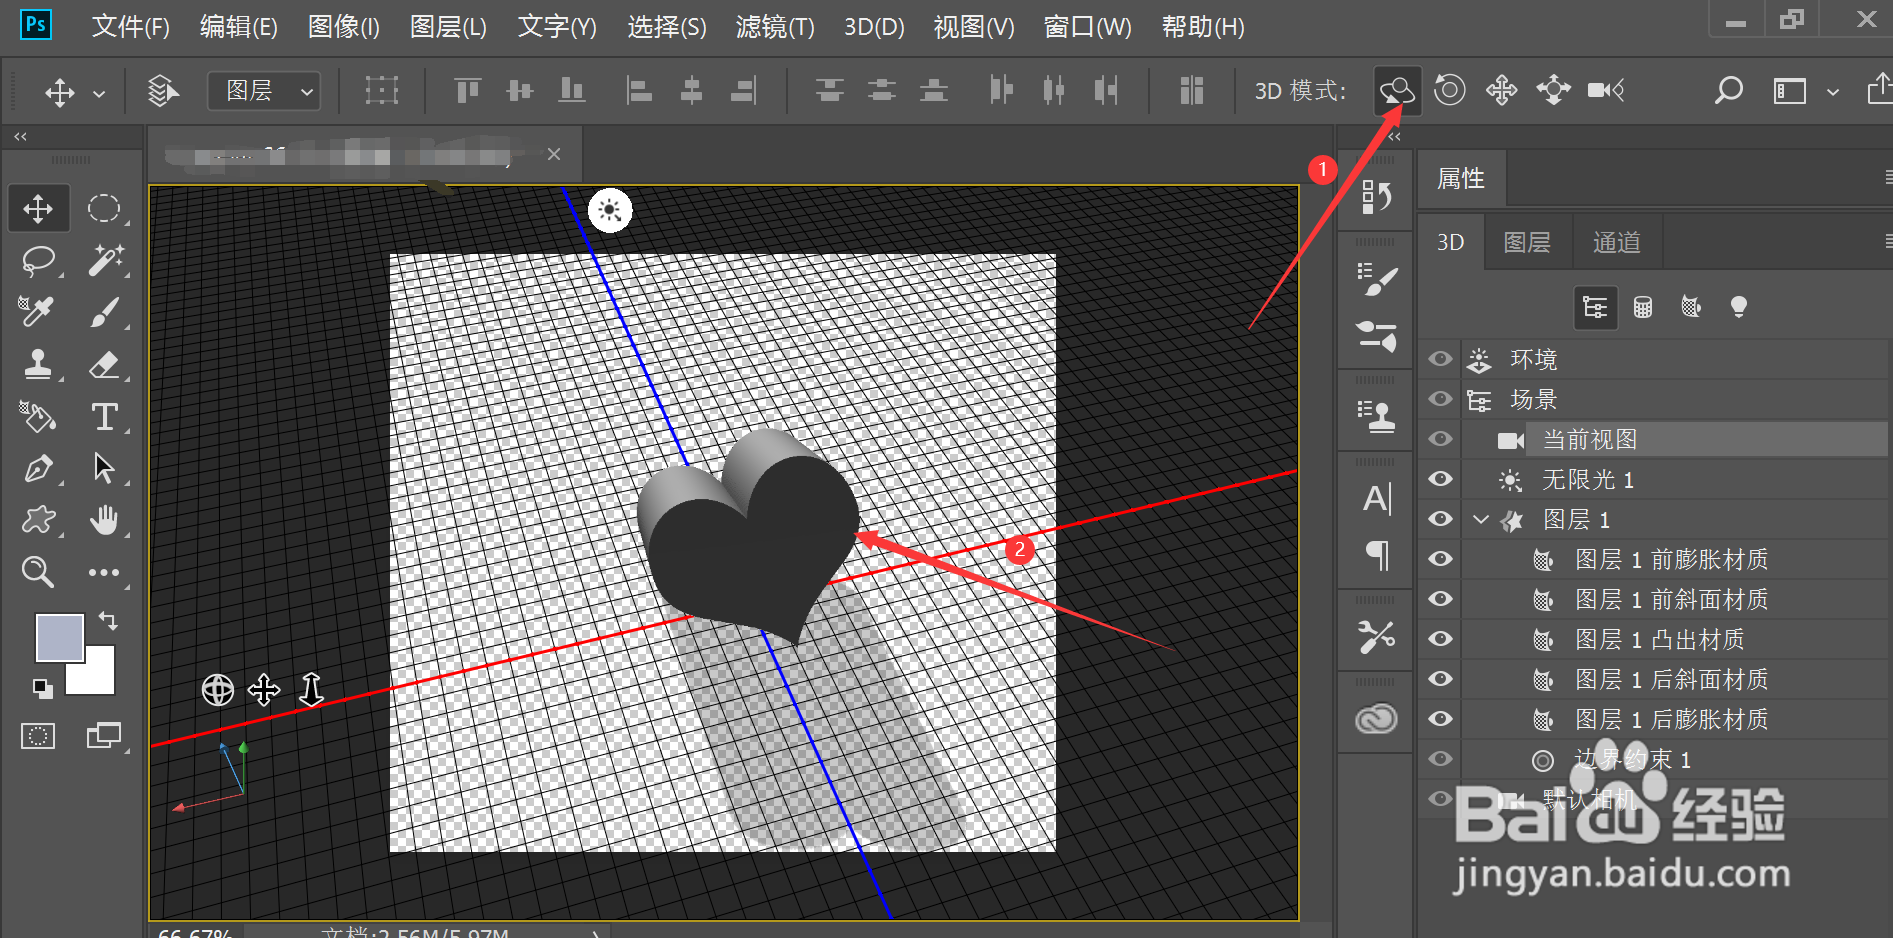Toggle visibility of 场景 item
The width and height of the screenshot is (1893, 938).
tap(1440, 399)
